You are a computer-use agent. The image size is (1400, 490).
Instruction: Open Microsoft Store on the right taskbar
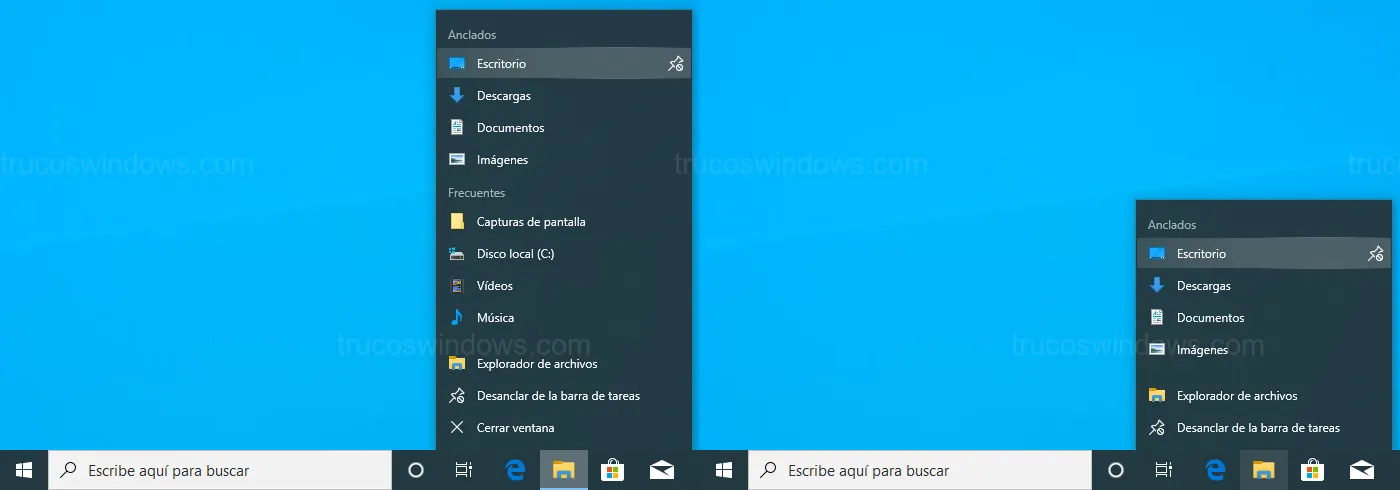(x=1313, y=470)
